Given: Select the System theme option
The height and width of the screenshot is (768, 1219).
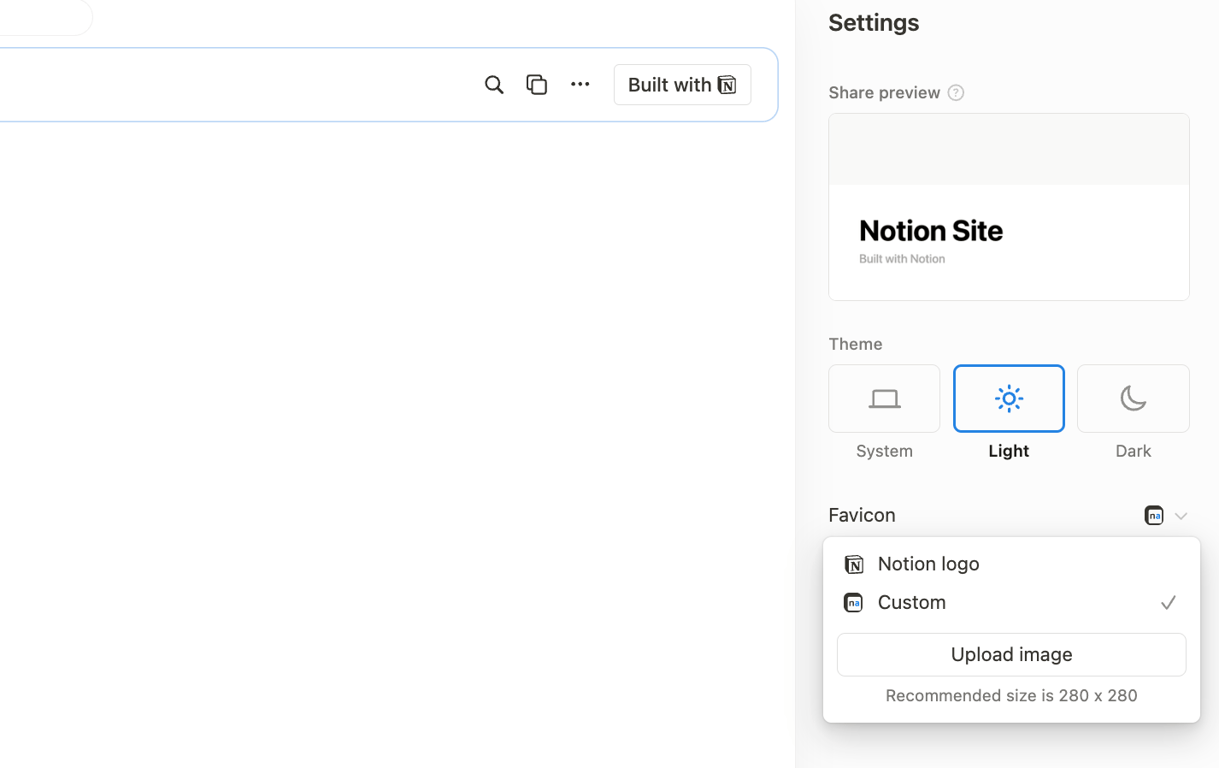Looking at the screenshot, I should [x=884, y=399].
